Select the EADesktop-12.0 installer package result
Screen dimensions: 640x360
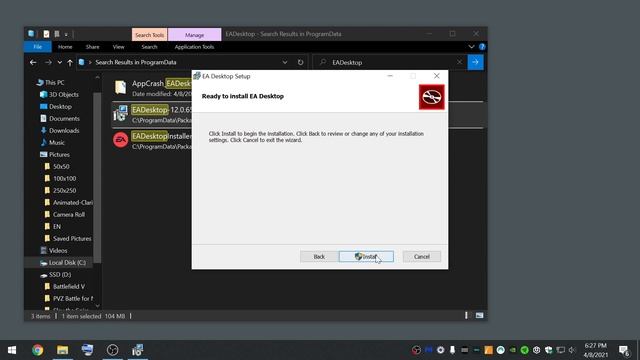point(151,115)
